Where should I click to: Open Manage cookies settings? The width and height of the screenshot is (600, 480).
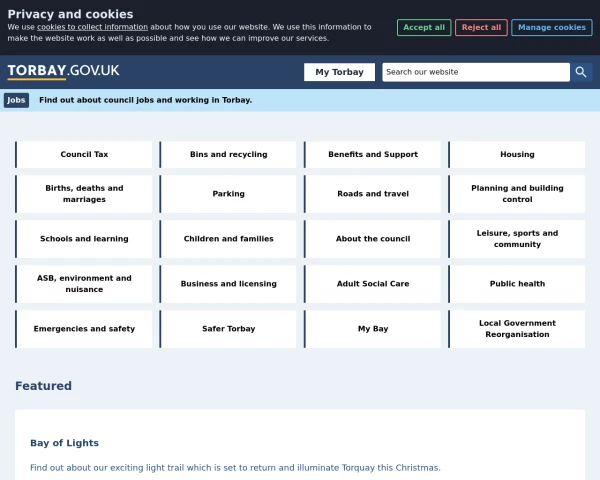(551, 27)
